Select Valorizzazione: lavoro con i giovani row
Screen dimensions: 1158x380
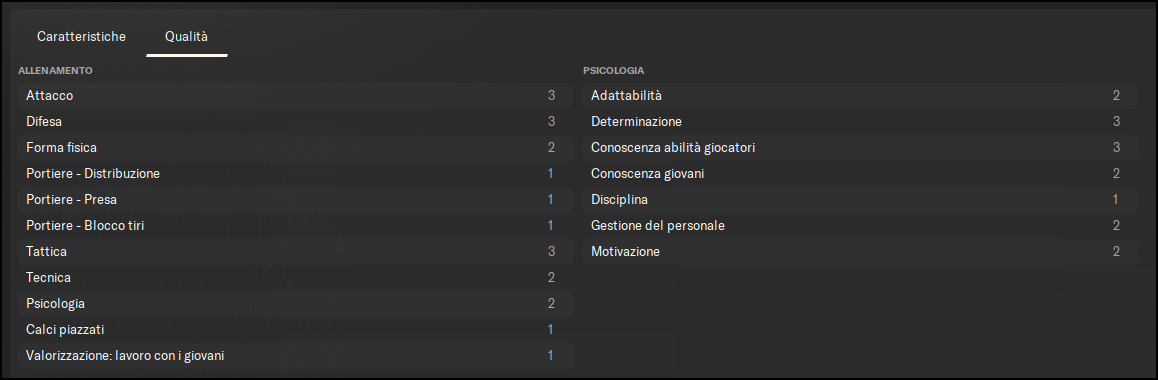tap(295, 356)
